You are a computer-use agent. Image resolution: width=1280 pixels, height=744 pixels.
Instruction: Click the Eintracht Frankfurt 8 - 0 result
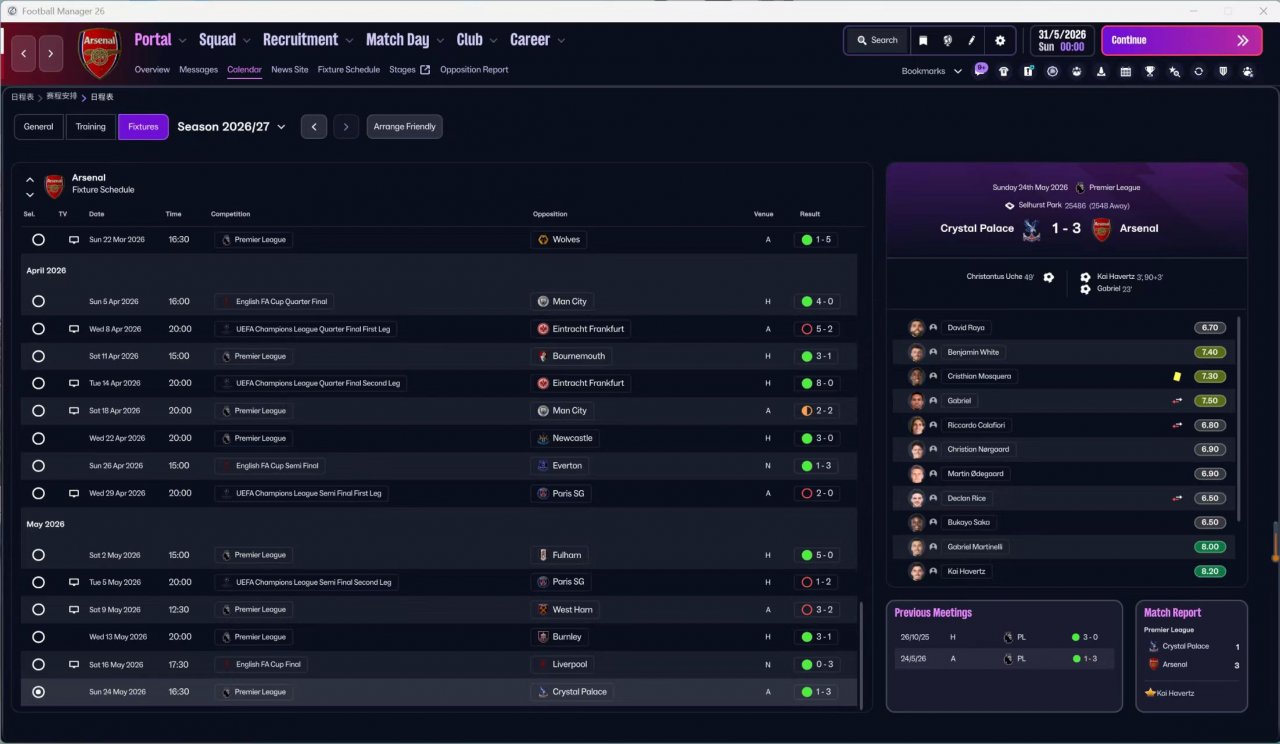(818, 383)
